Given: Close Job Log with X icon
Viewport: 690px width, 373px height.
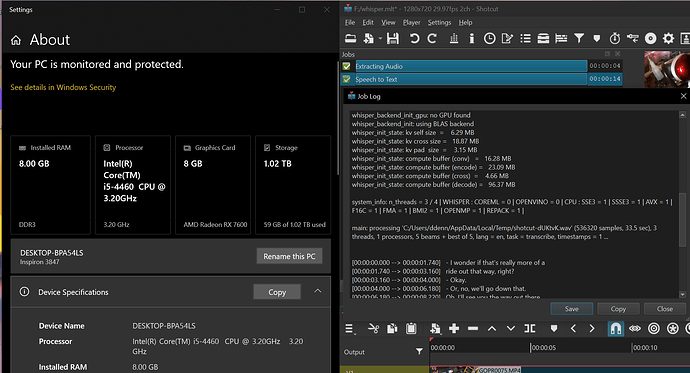Looking at the screenshot, I should pyautogui.click(x=683, y=96).
